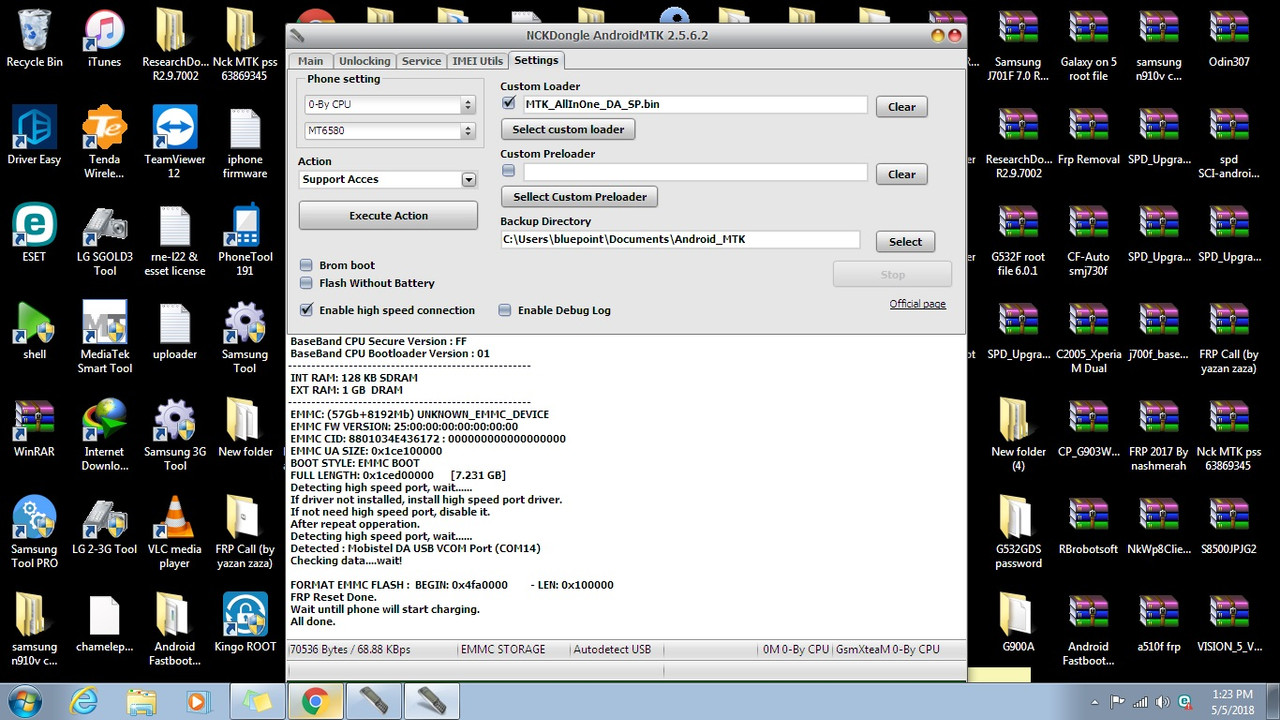Viewport: 1280px width, 720px height.
Task: Open the 0-By CPU dropdown
Action: (x=389, y=104)
